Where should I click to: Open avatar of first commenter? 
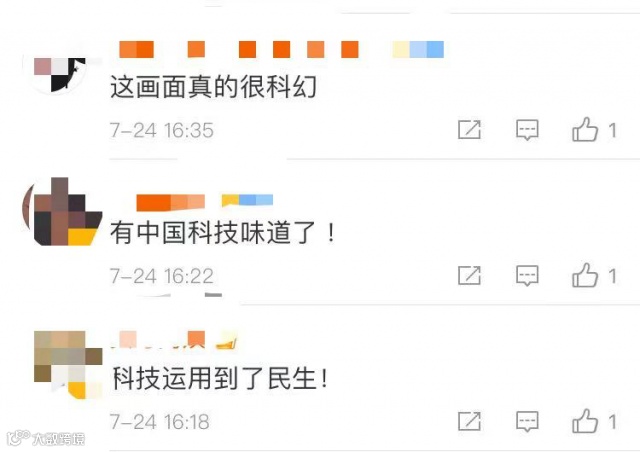coord(61,74)
